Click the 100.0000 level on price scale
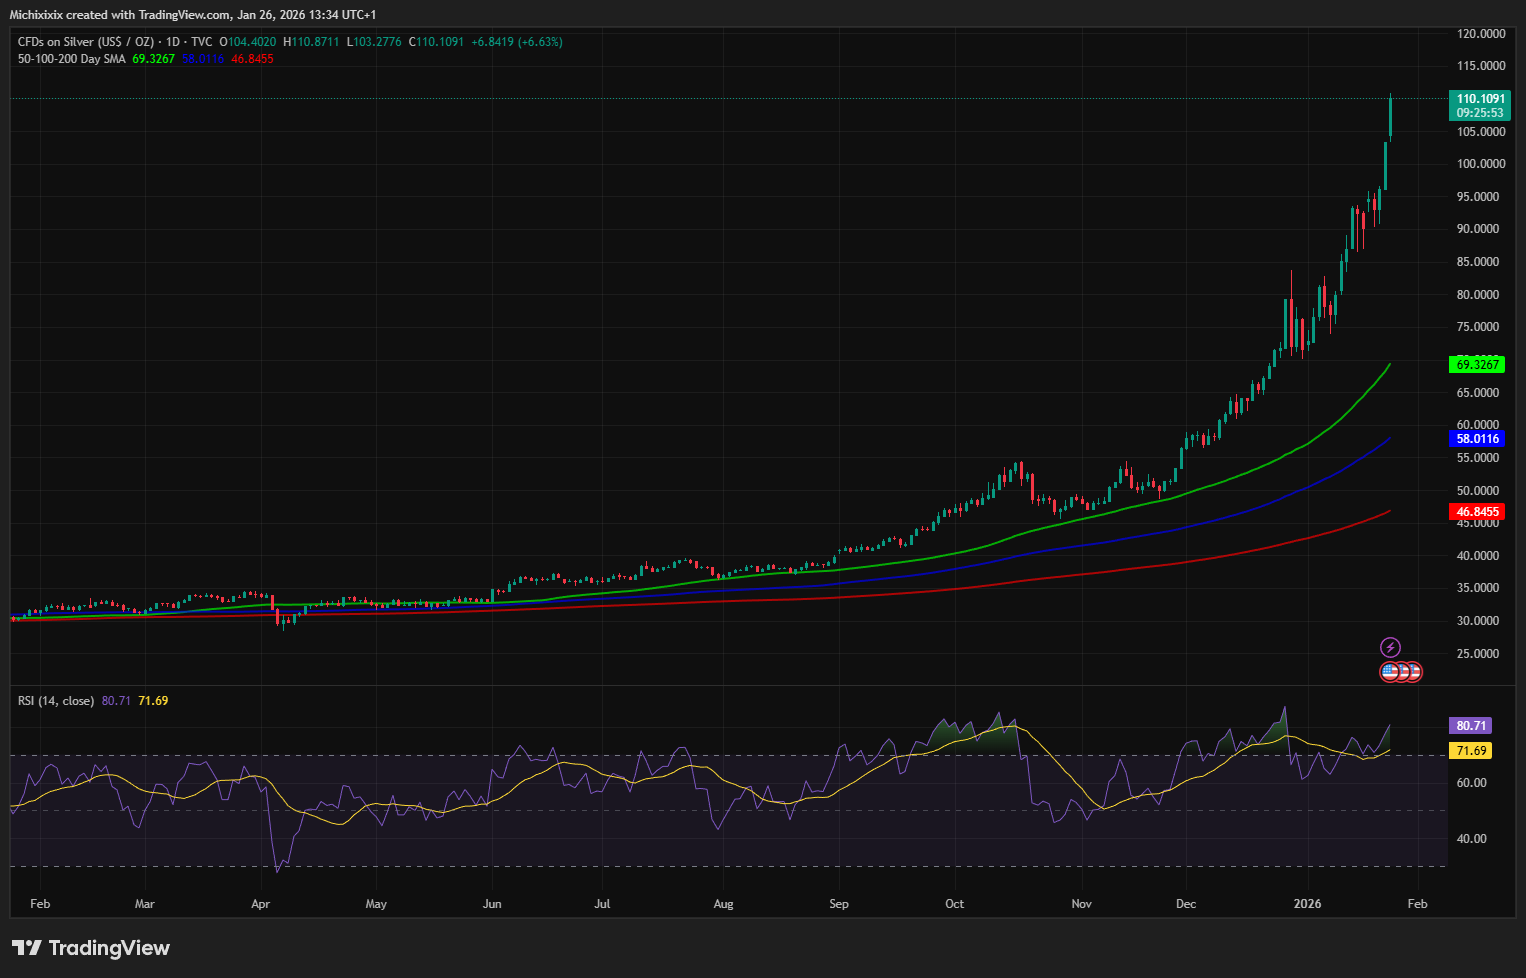Image resolution: width=1526 pixels, height=978 pixels. pyautogui.click(x=1480, y=164)
